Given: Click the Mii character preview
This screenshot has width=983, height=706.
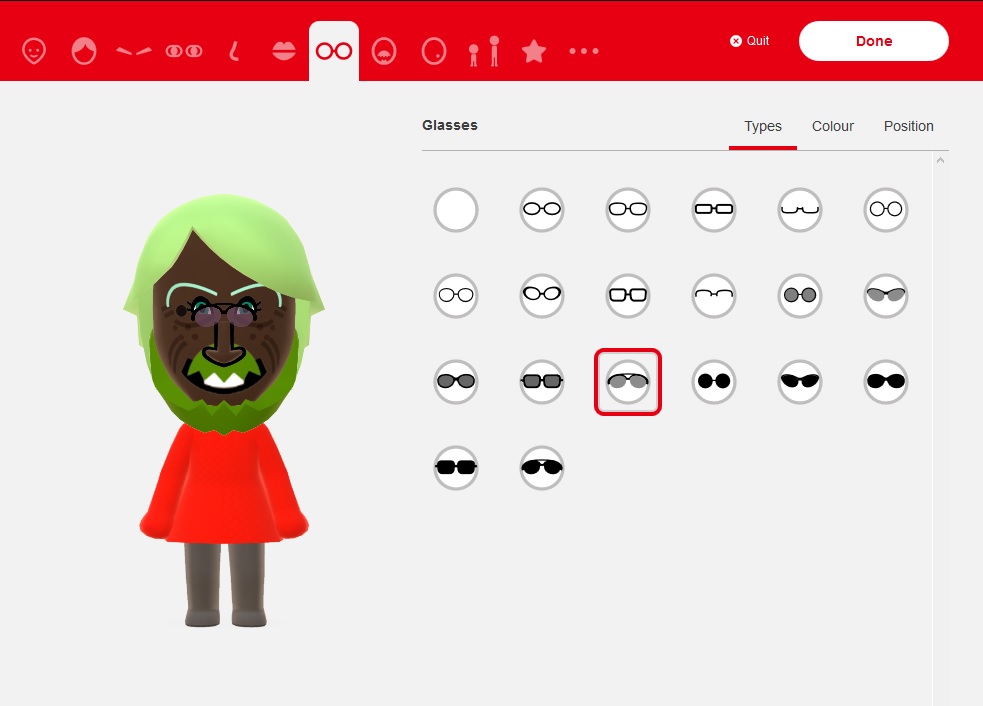Looking at the screenshot, I should click(224, 411).
